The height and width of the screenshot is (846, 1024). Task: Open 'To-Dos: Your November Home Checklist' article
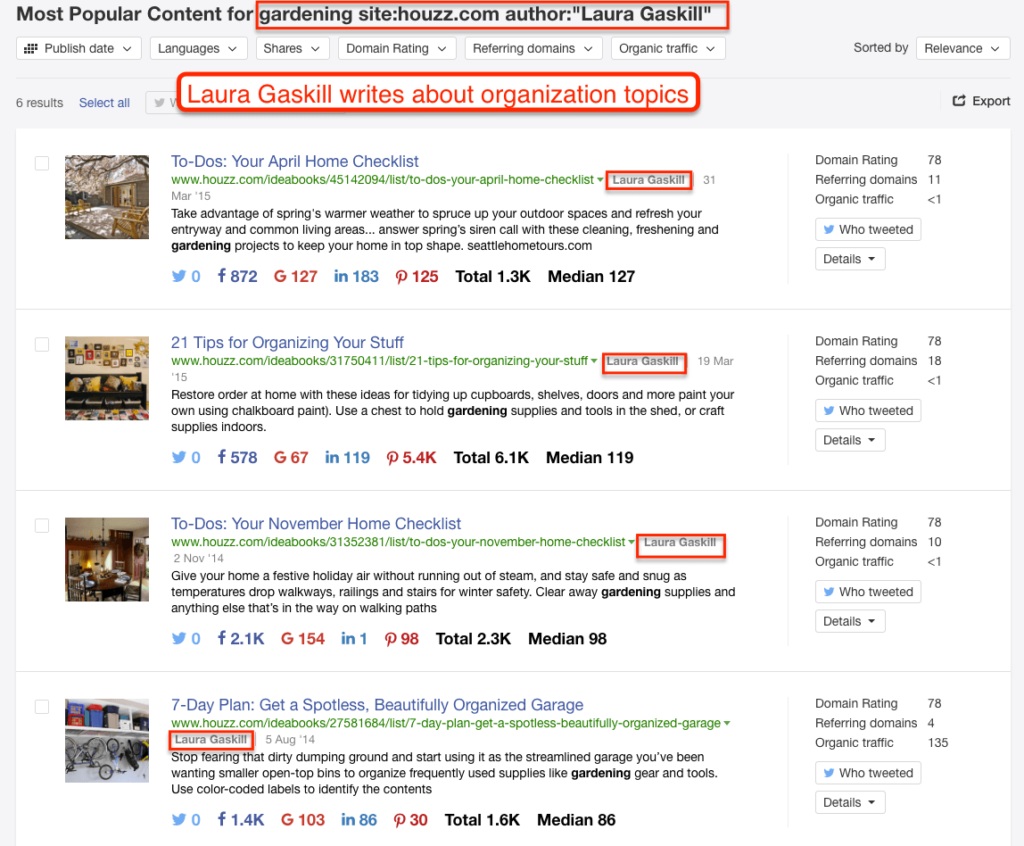click(316, 523)
